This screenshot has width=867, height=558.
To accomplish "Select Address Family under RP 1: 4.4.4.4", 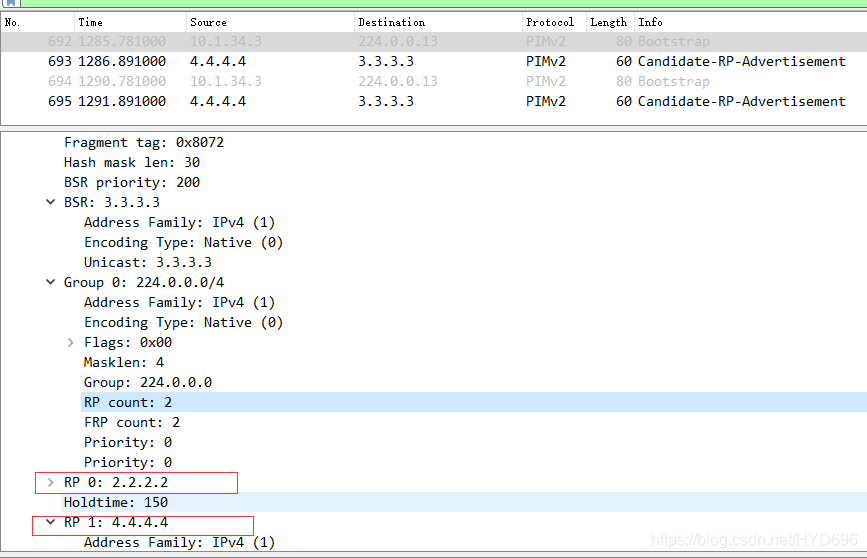I will click(x=179, y=543).
